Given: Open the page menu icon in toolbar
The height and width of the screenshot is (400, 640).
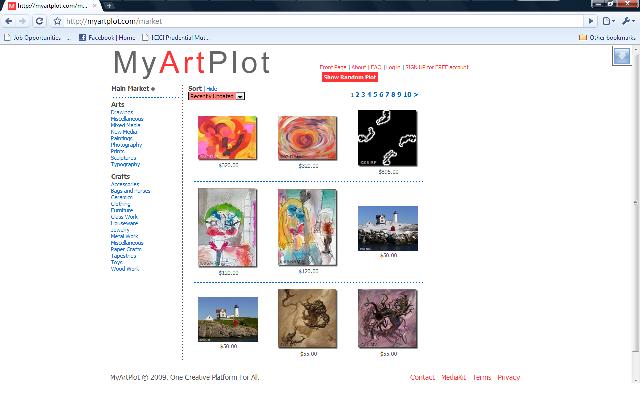Looking at the screenshot, I should click(x=608, y=21).
